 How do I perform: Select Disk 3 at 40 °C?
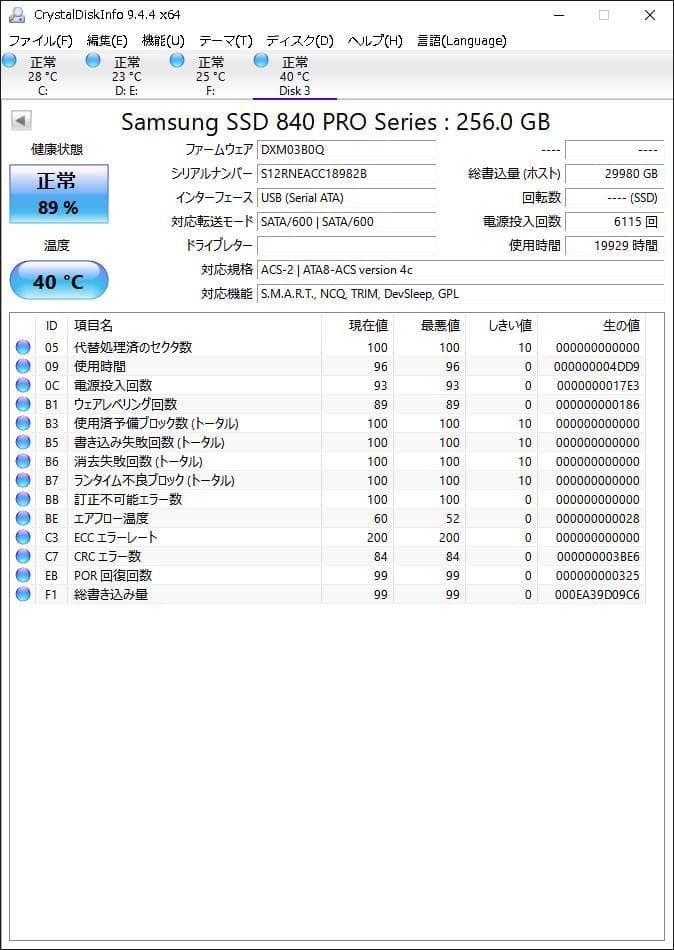295,76
